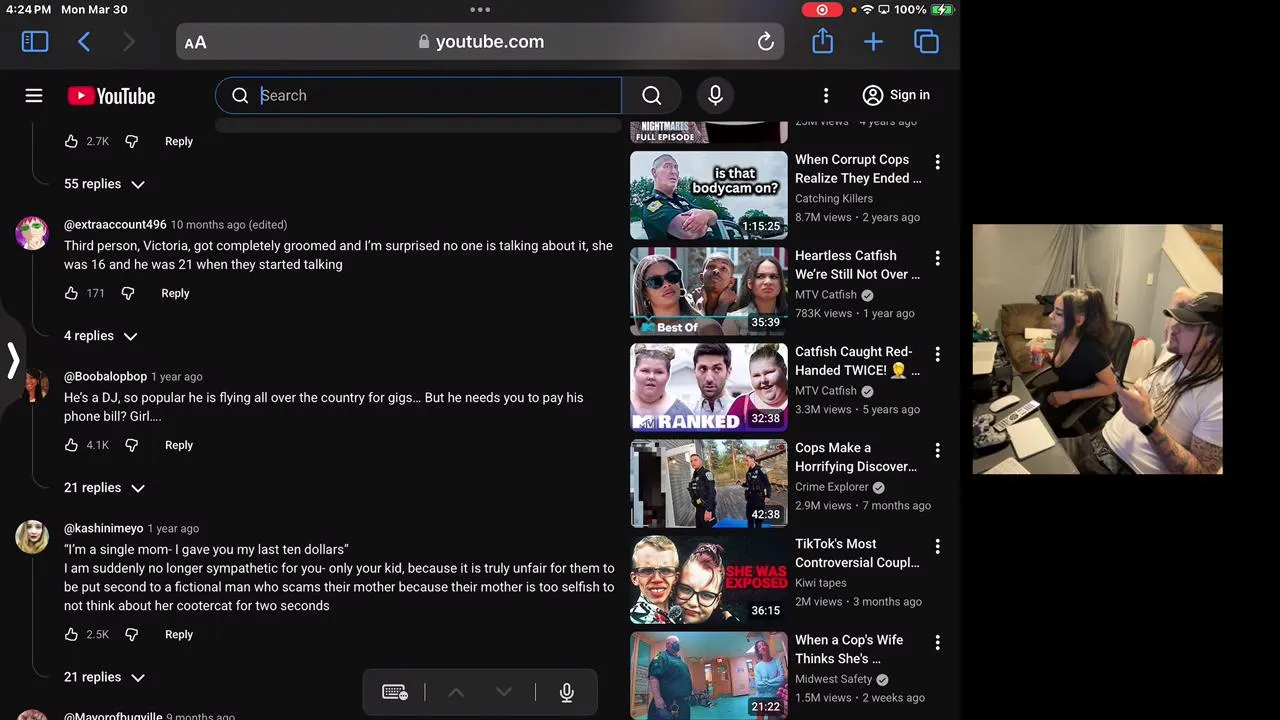Dislike the @kashinimeyo comment
Image resolution: width=1280 pixels, height=720 pixels.
pos(131,634)
